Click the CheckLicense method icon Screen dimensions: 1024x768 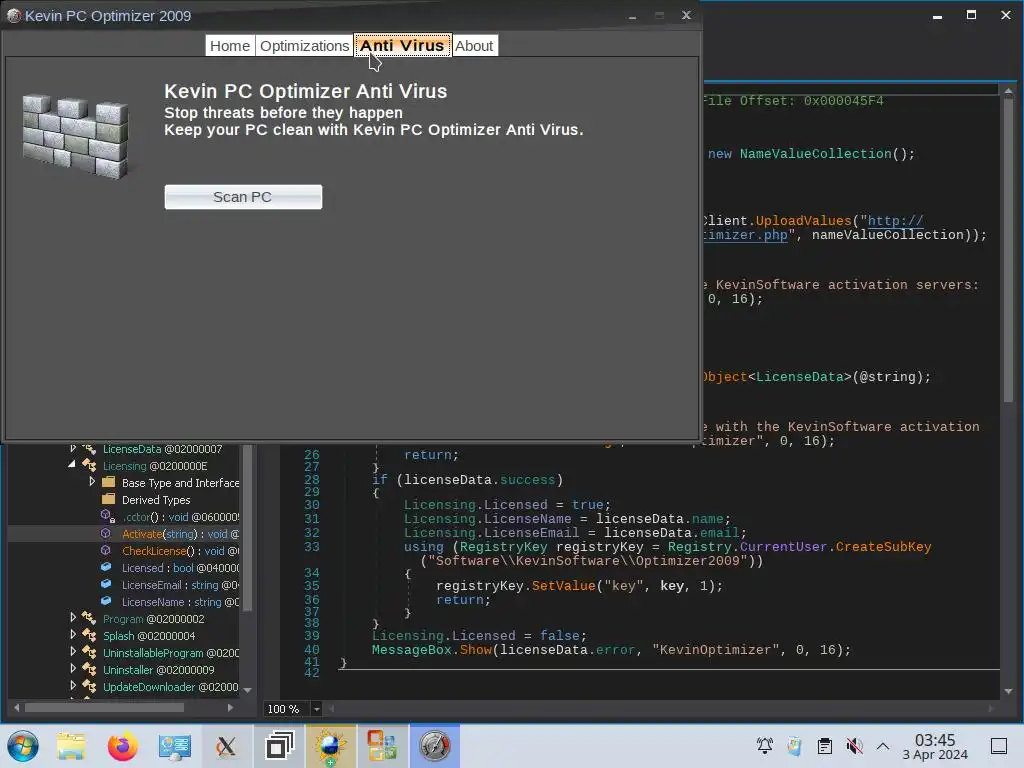[106, 551]
